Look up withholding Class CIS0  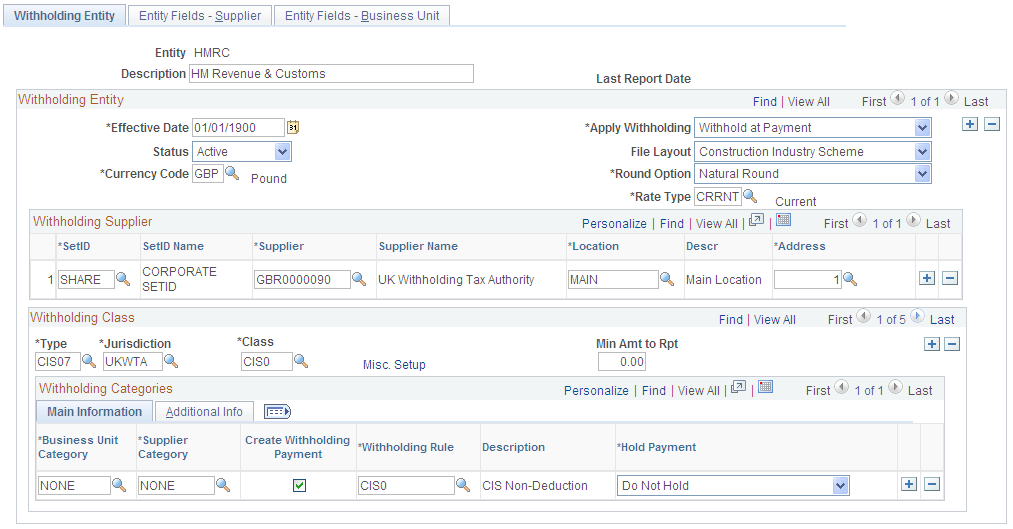pos(301,361)
